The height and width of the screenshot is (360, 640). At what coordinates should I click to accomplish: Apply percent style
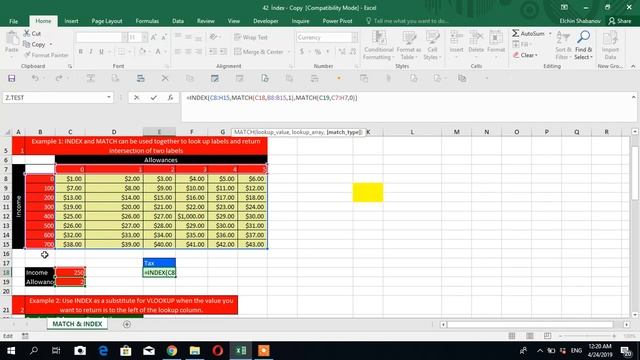[318, 52]
